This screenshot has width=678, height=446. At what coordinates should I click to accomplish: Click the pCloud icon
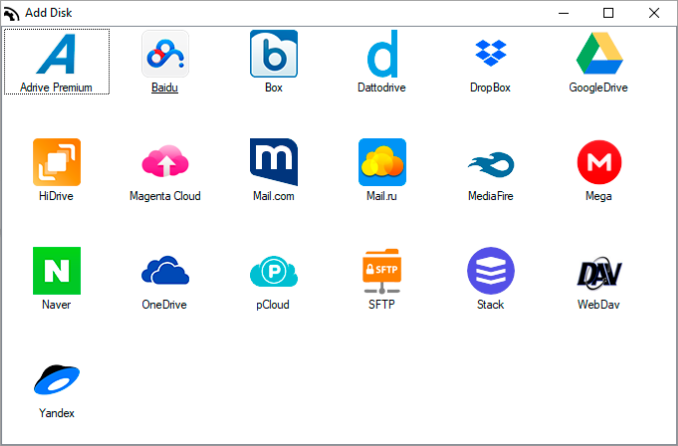273,270
